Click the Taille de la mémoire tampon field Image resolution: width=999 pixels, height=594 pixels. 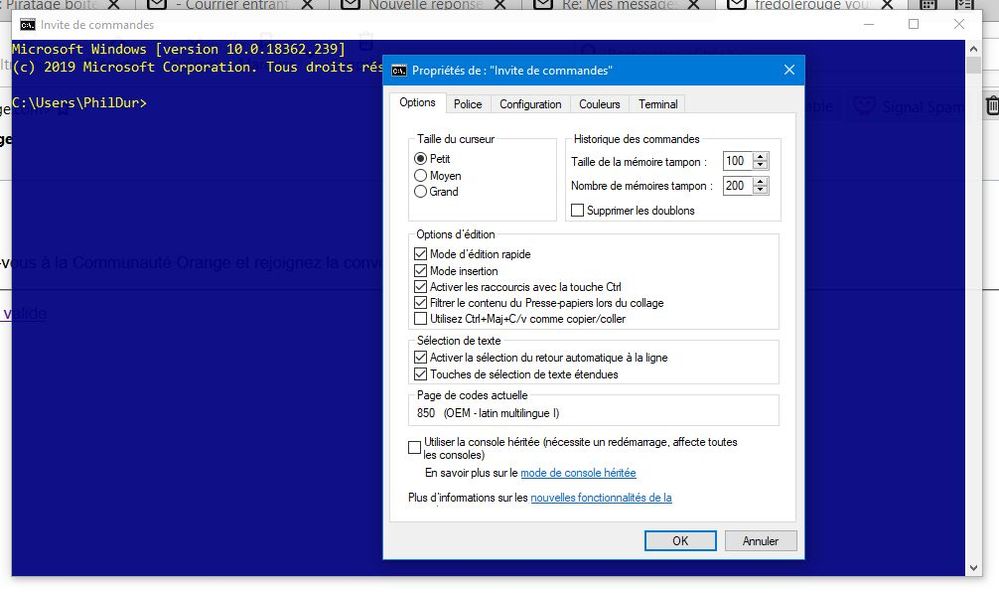point(737,161)
